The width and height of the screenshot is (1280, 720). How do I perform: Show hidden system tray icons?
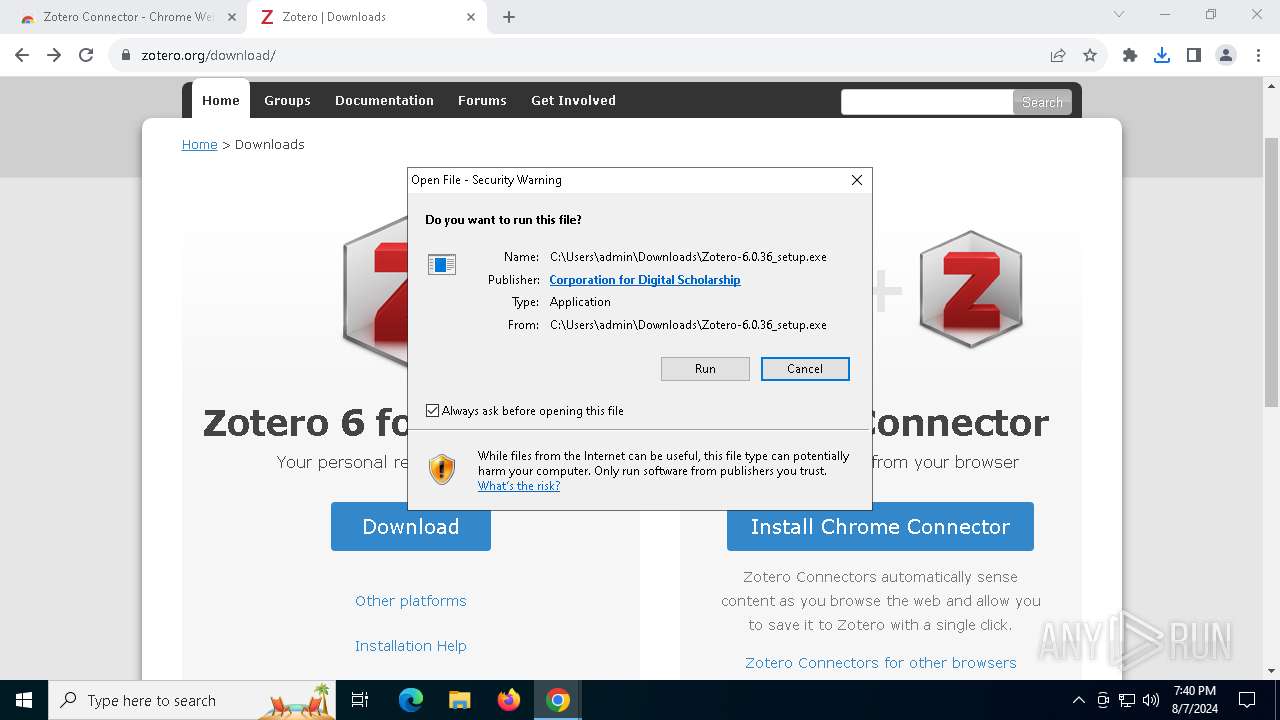pos(1078,700)
